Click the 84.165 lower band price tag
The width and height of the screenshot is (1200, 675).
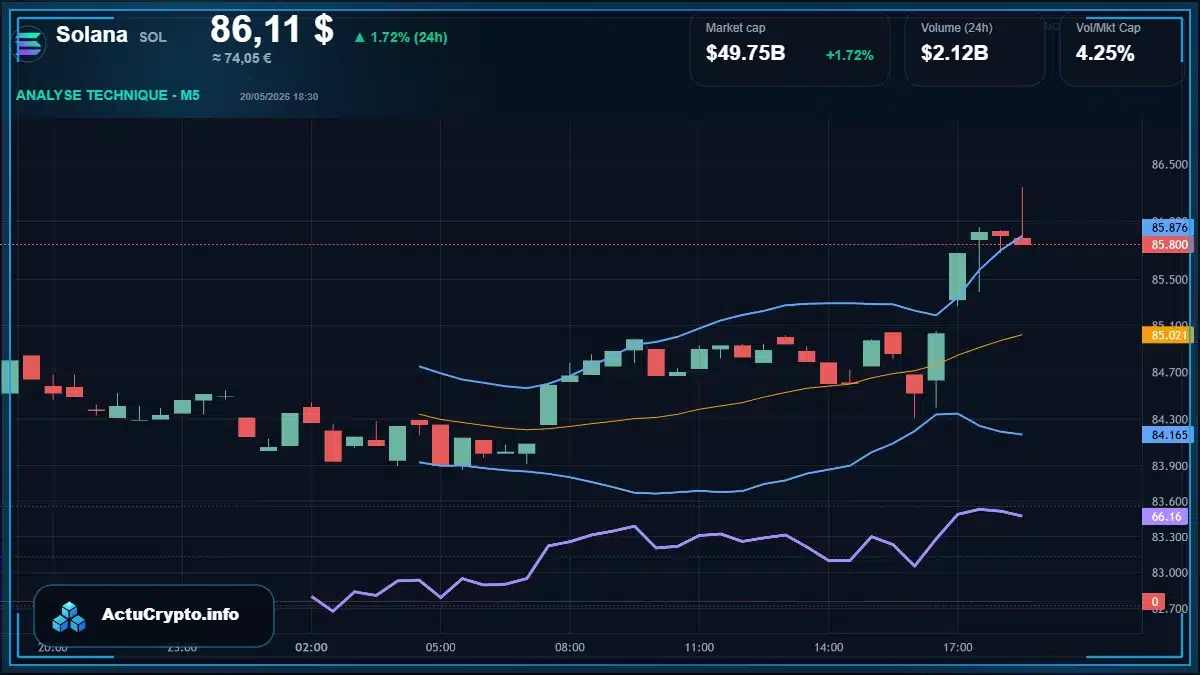1168,435
